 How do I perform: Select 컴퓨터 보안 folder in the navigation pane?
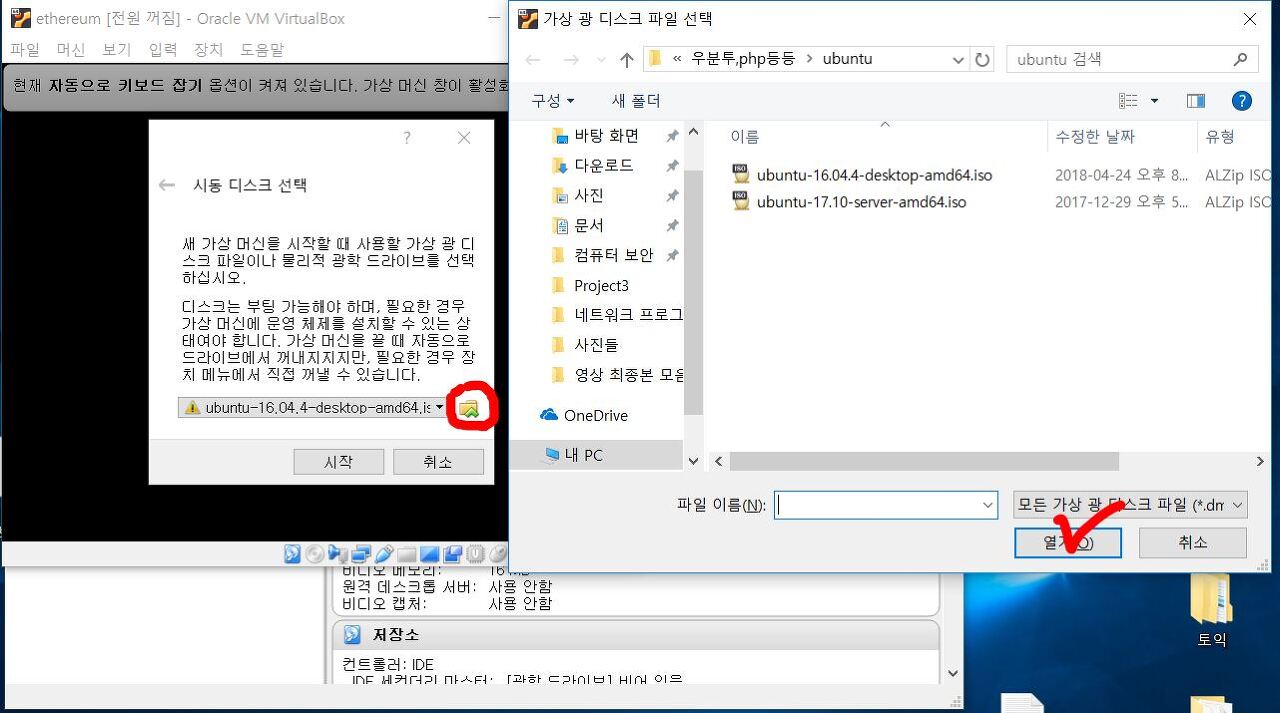[x=613, y=255]
